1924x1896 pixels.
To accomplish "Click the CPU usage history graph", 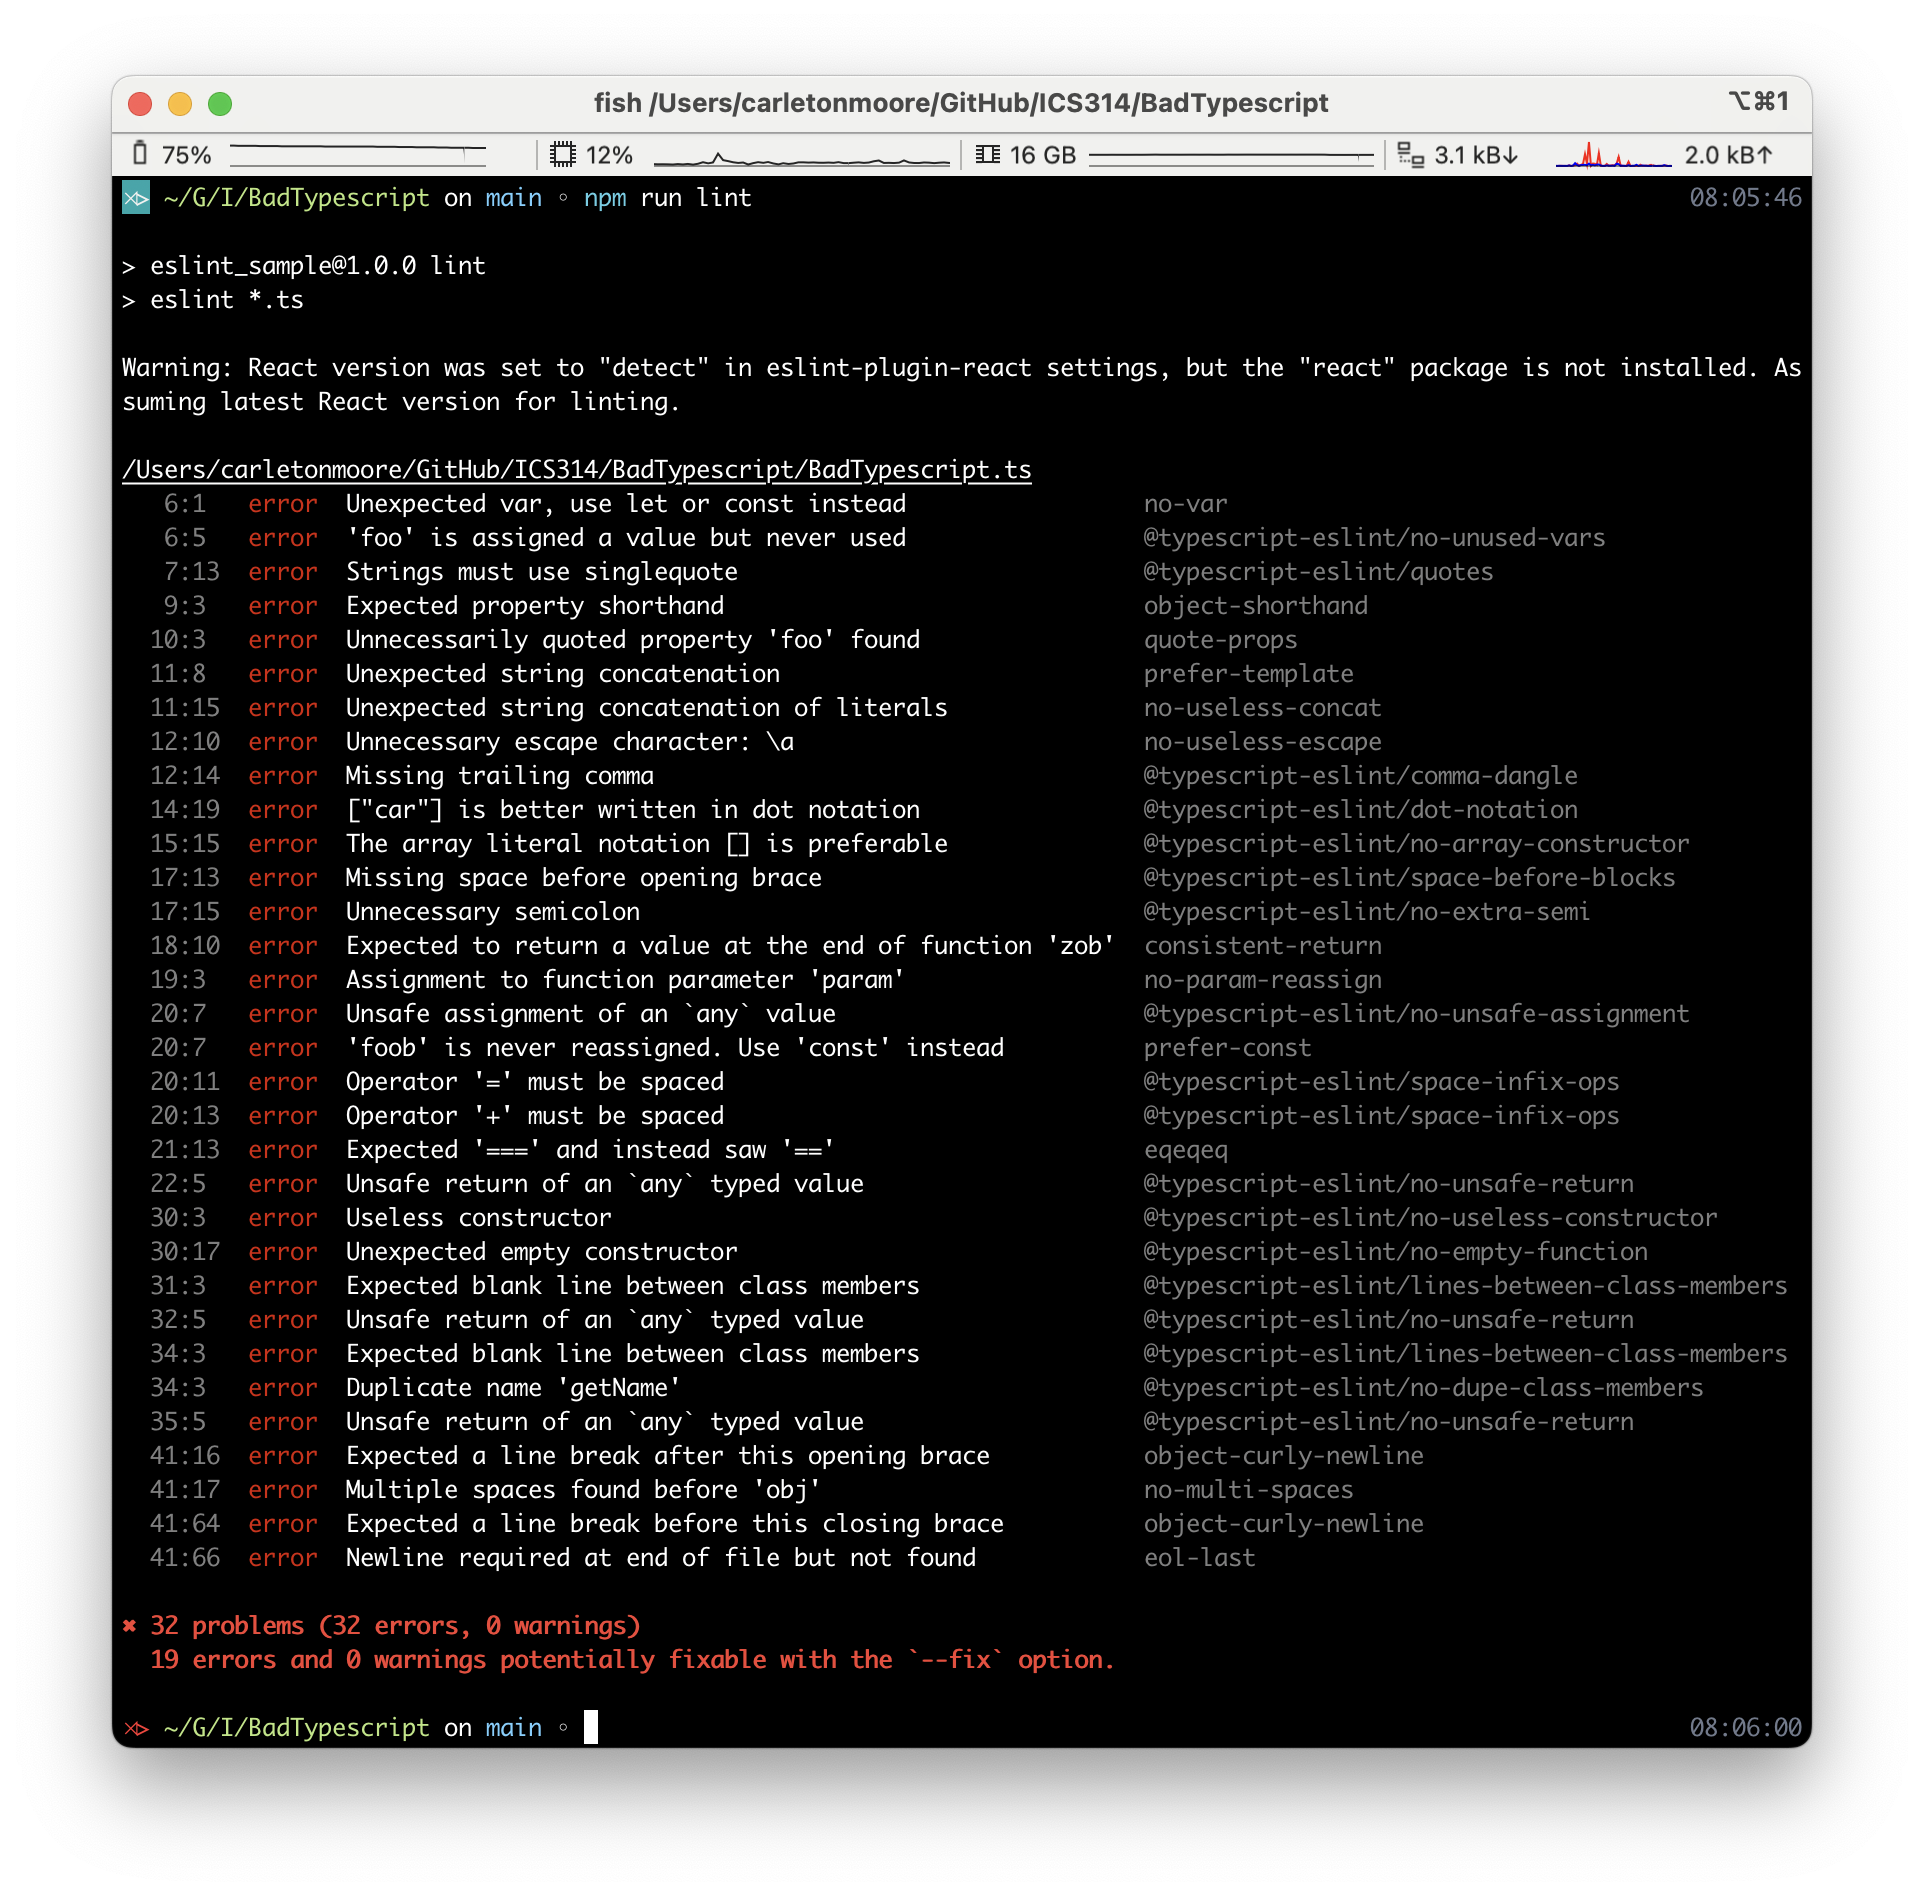I will (x=800, y=157).
